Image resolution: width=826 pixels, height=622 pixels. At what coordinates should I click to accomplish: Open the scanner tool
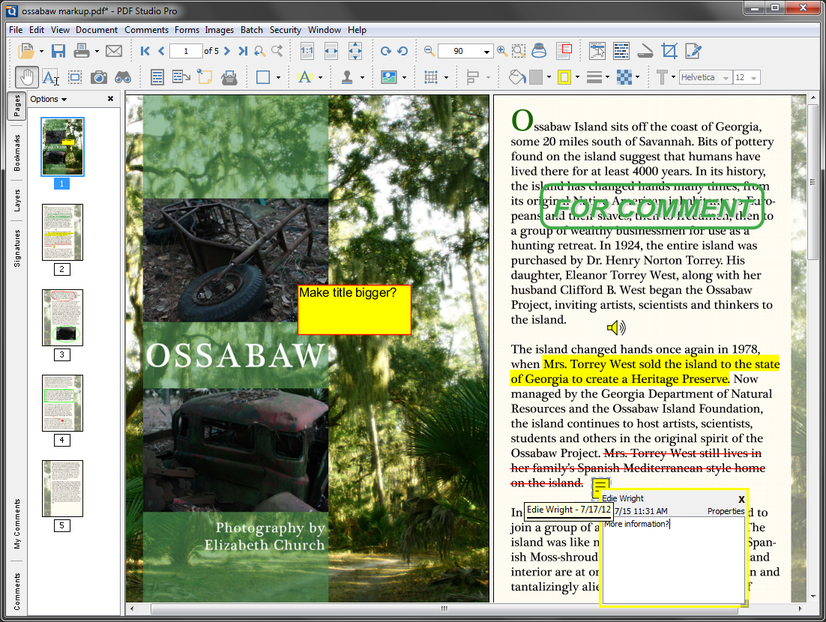pyautogui.click(x=645, y=51)
